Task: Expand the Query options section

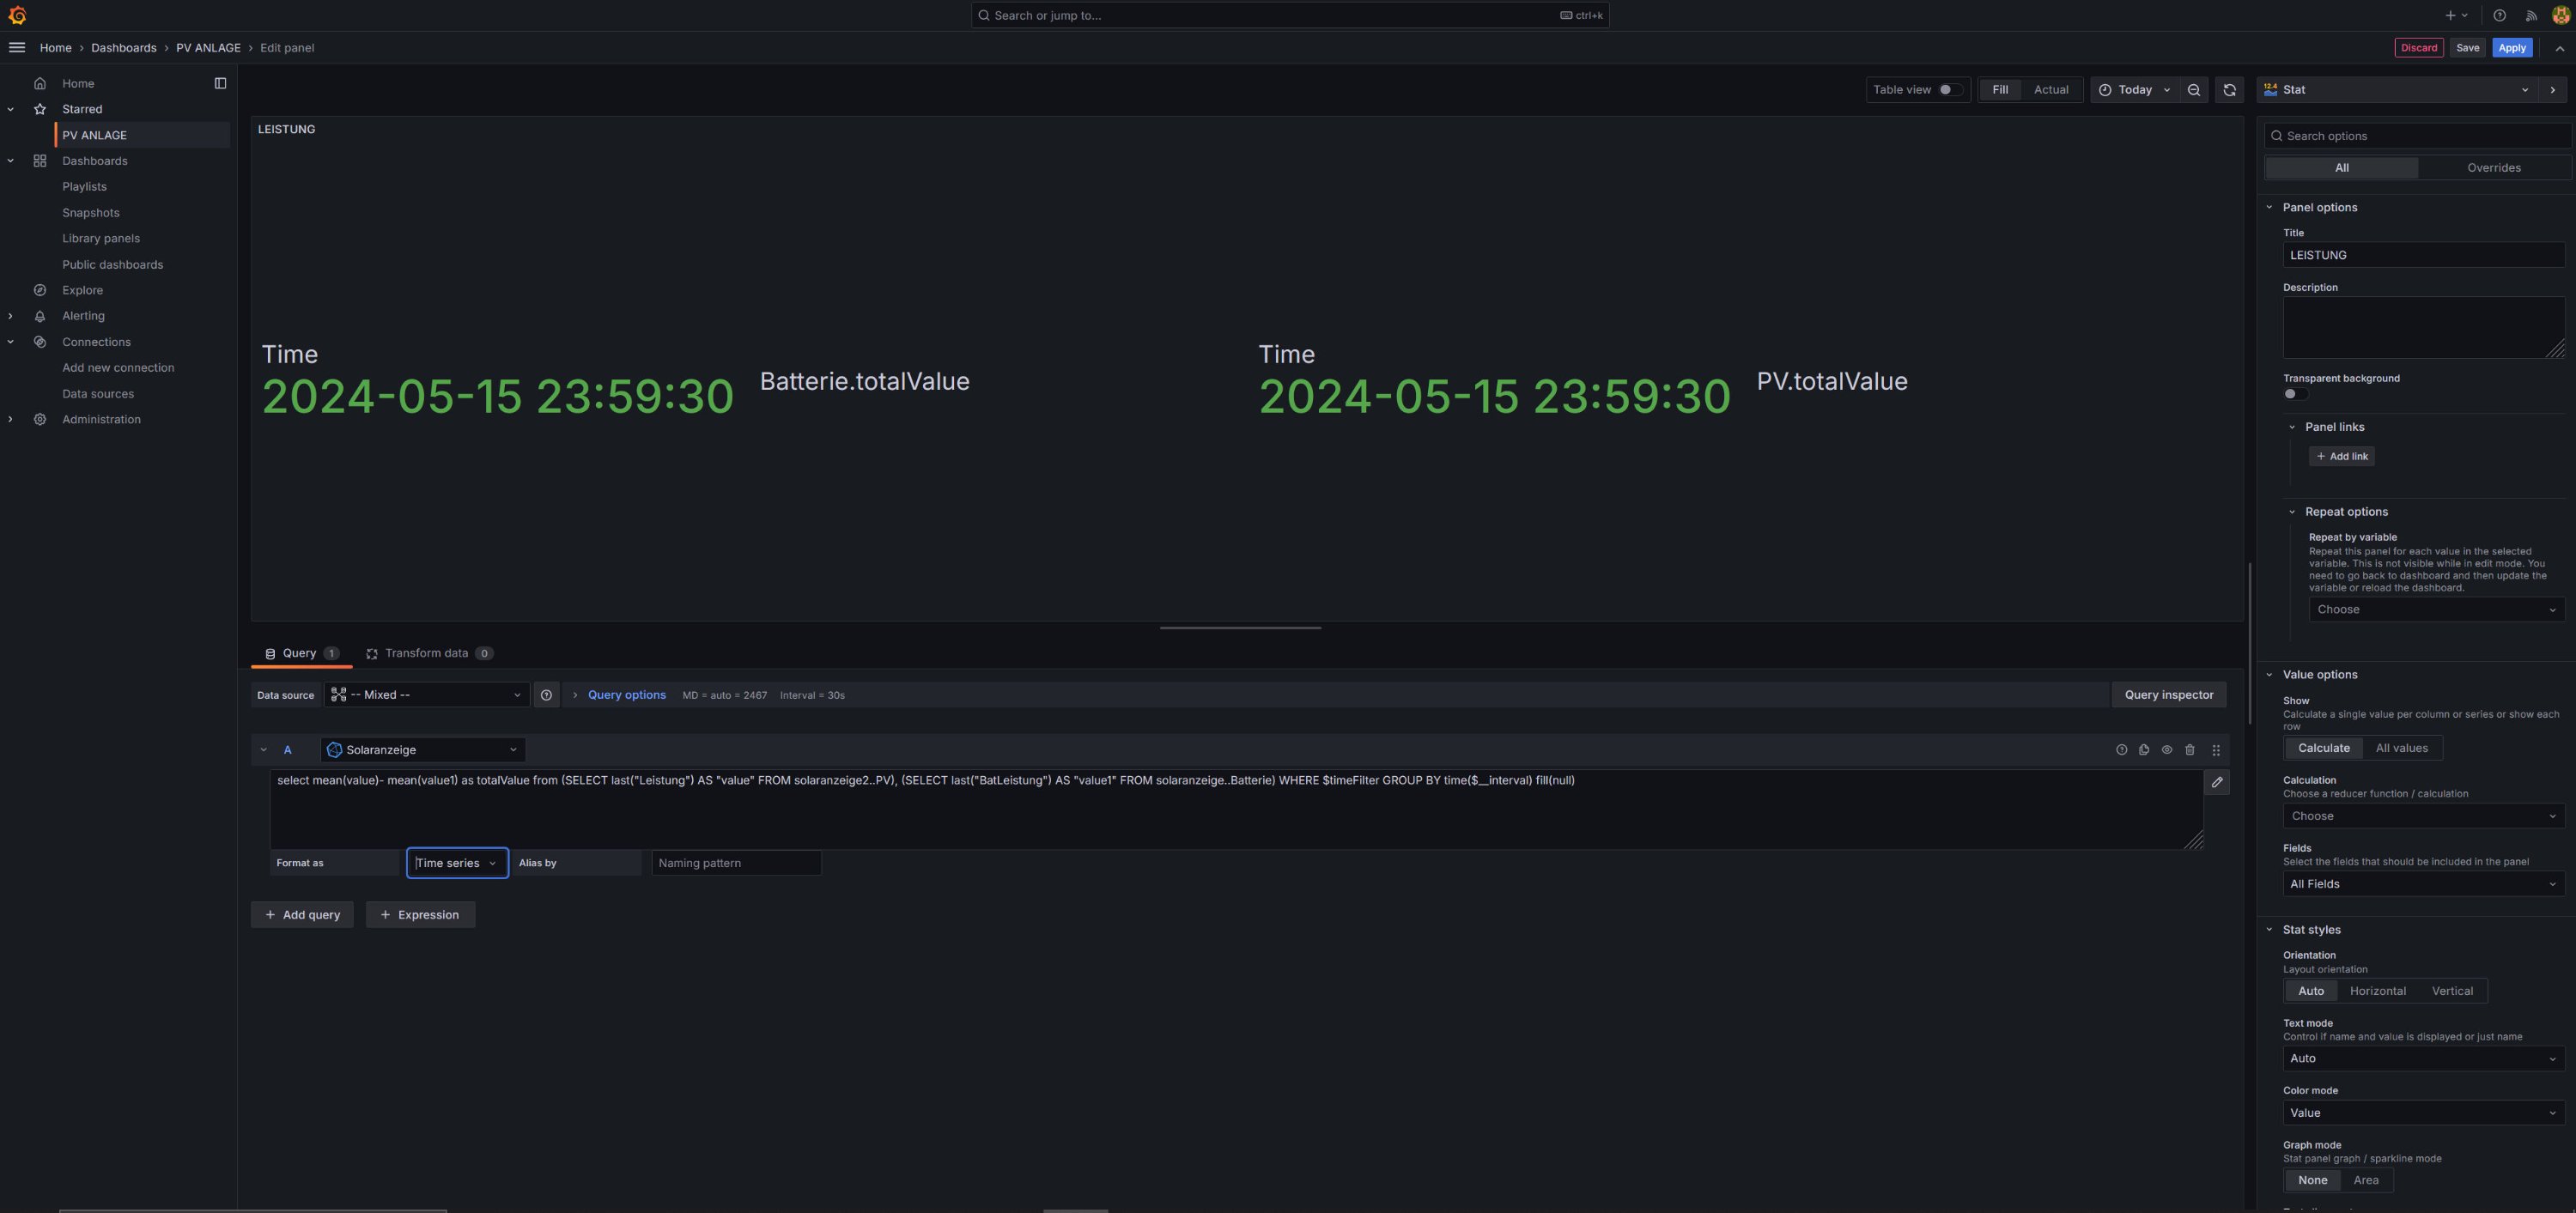Action: click(626, 695)
